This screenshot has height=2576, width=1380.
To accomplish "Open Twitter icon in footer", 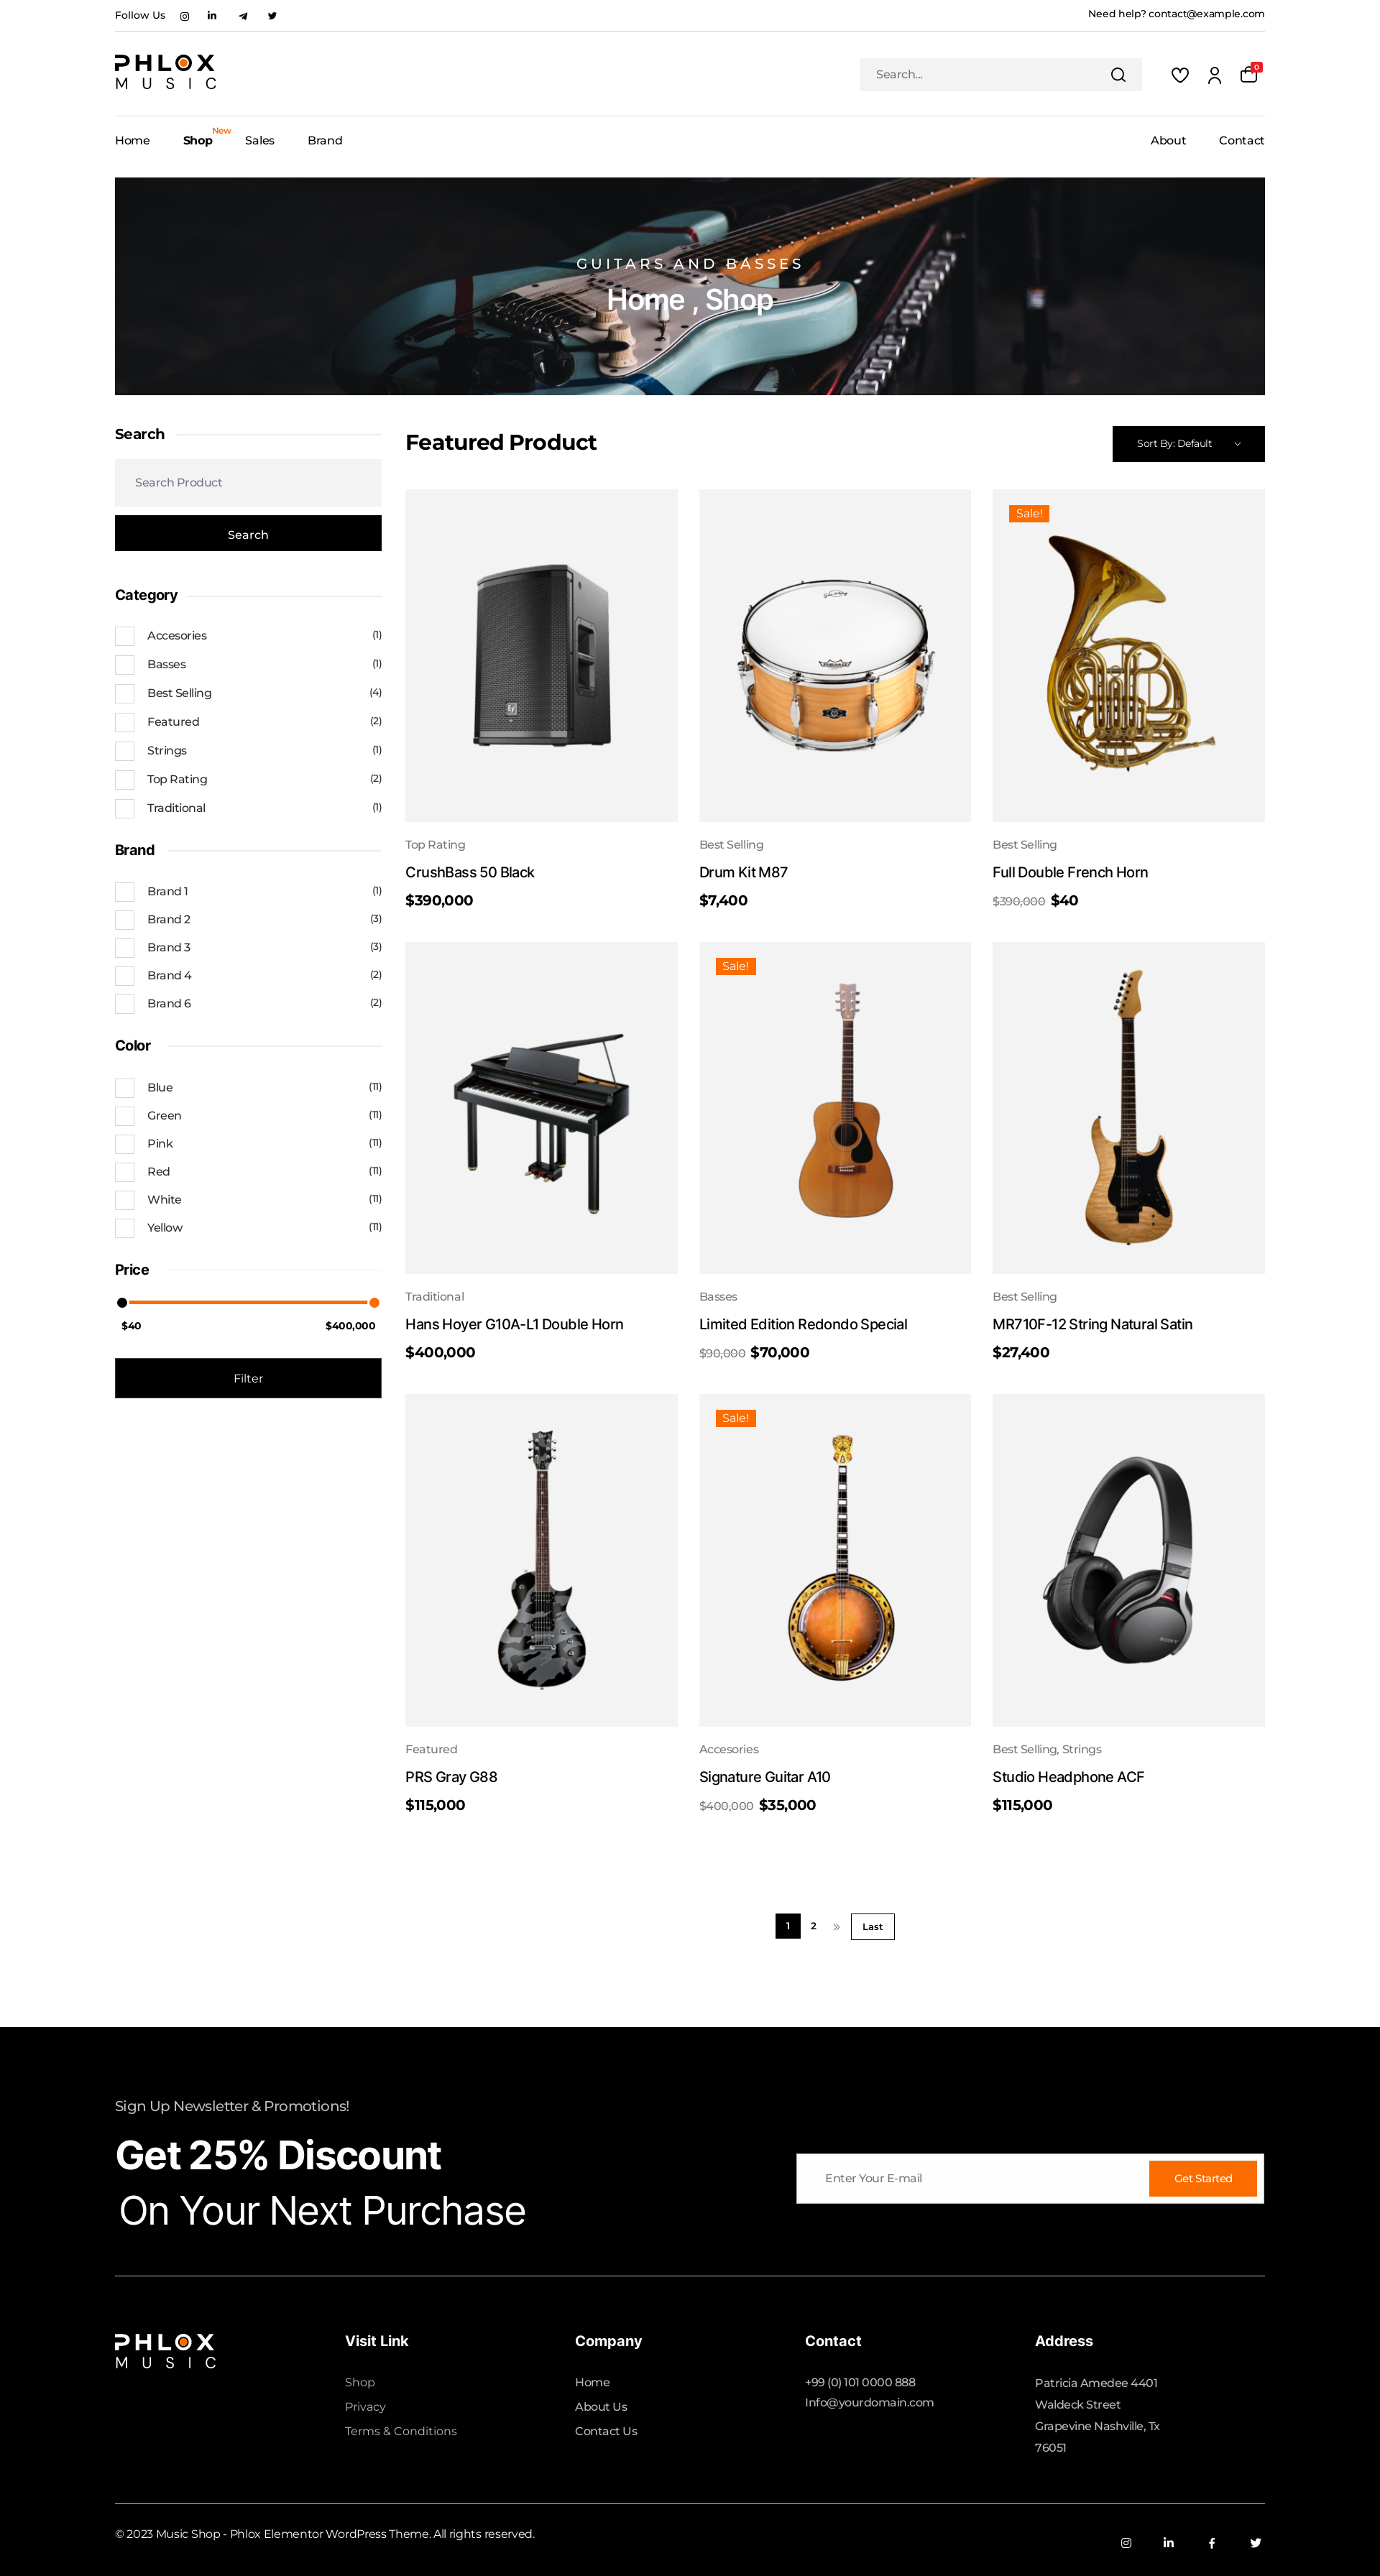I will [x=1255, y=2543].
